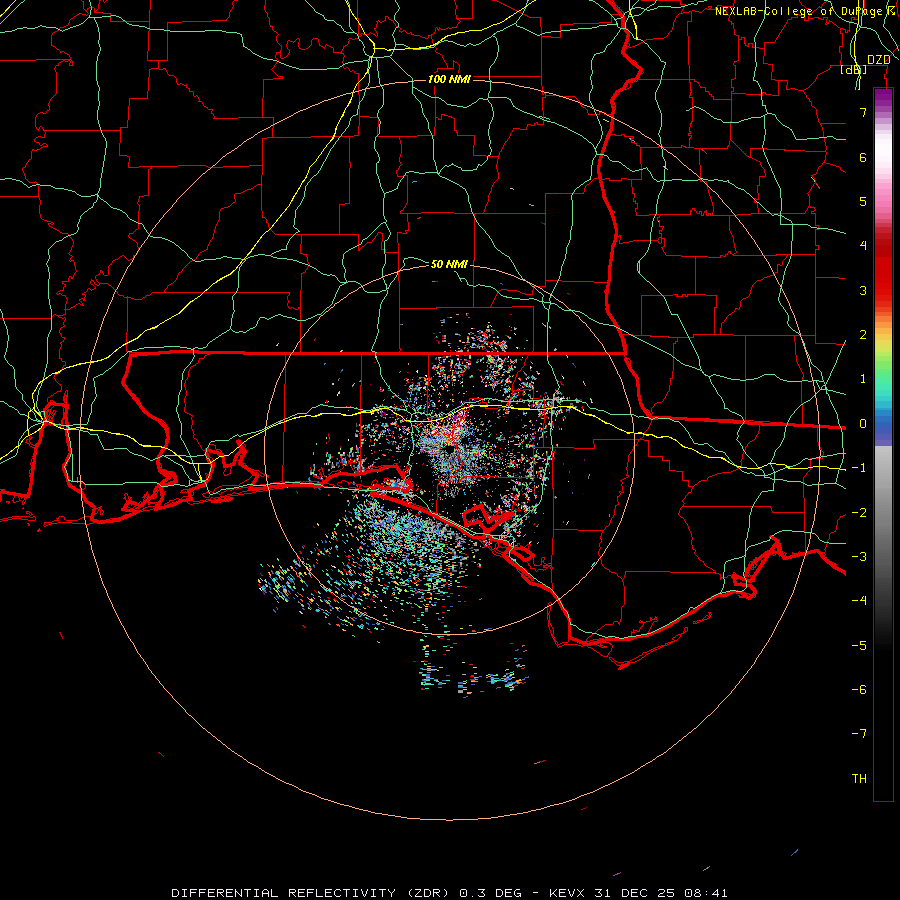The width and height of the screenshot is (900, 900).
Task: Click the -5 value on color scale
Action: pos(859,645)
